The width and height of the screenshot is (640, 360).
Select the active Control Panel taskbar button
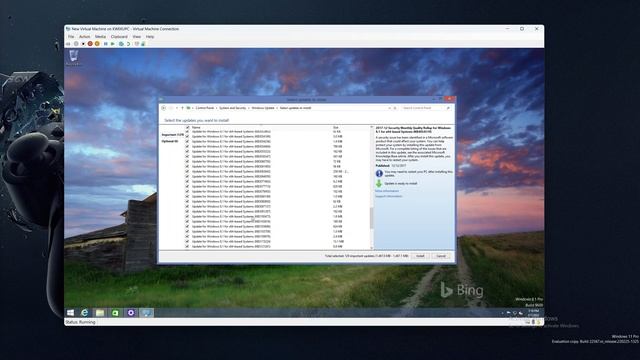147,313
